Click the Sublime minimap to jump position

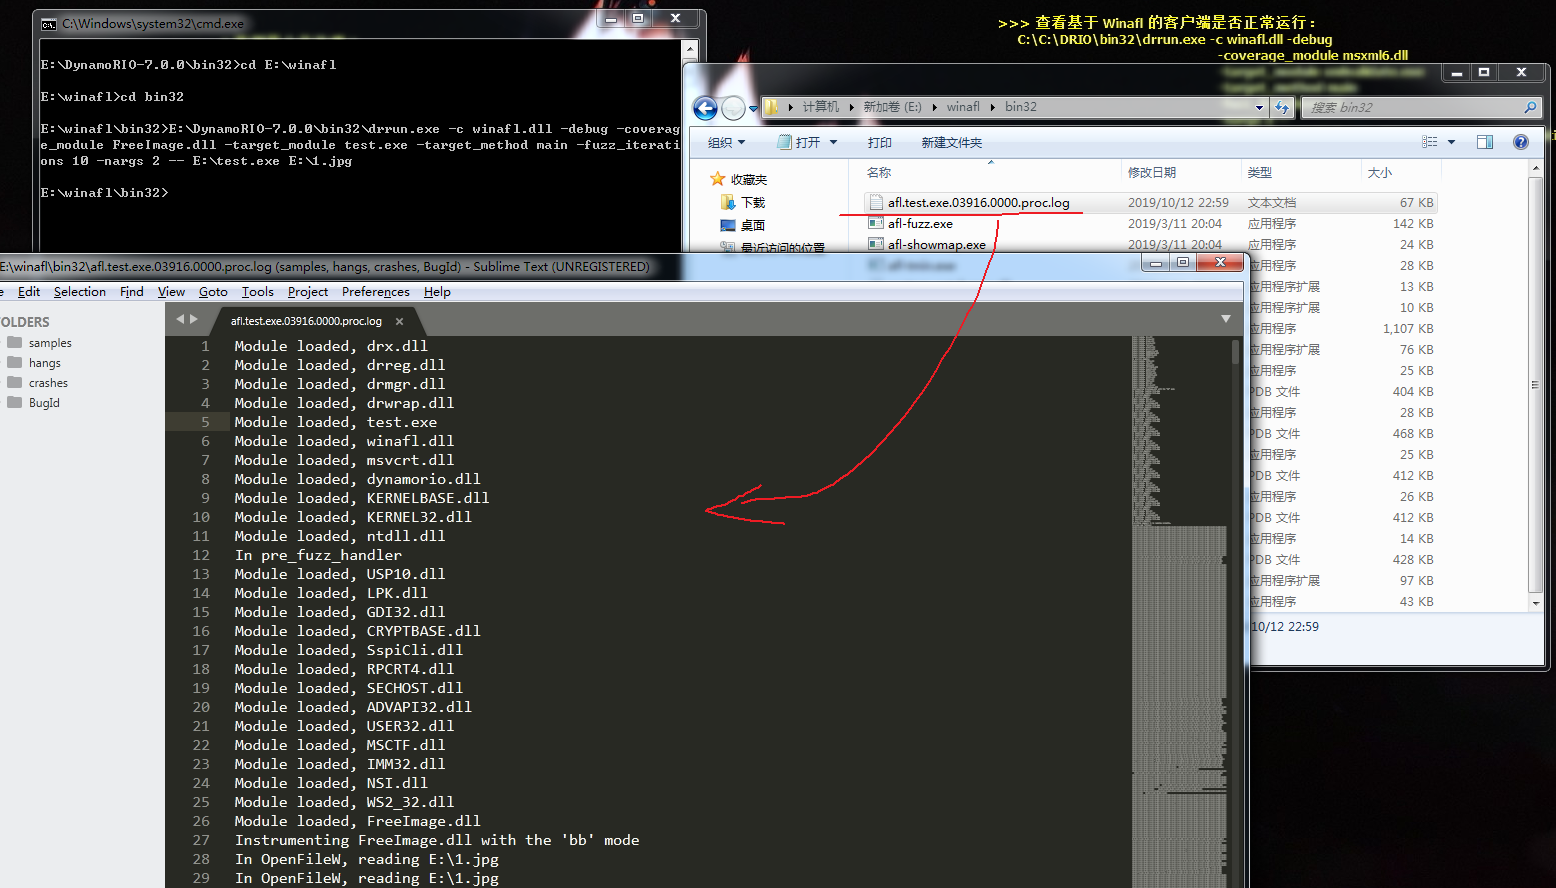point(1180,600)
